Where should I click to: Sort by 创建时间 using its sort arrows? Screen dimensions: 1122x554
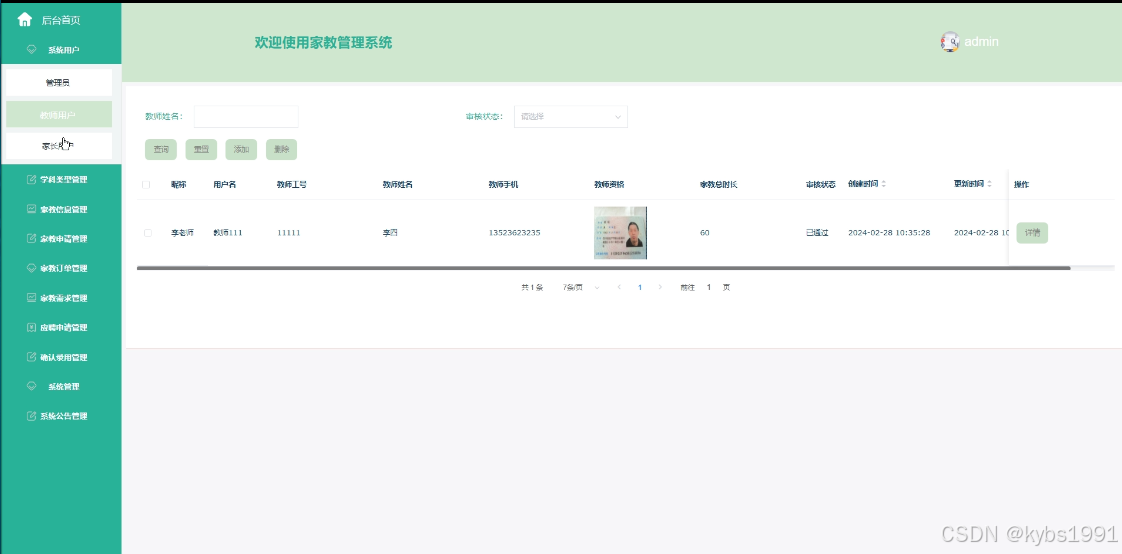(884, 184)
